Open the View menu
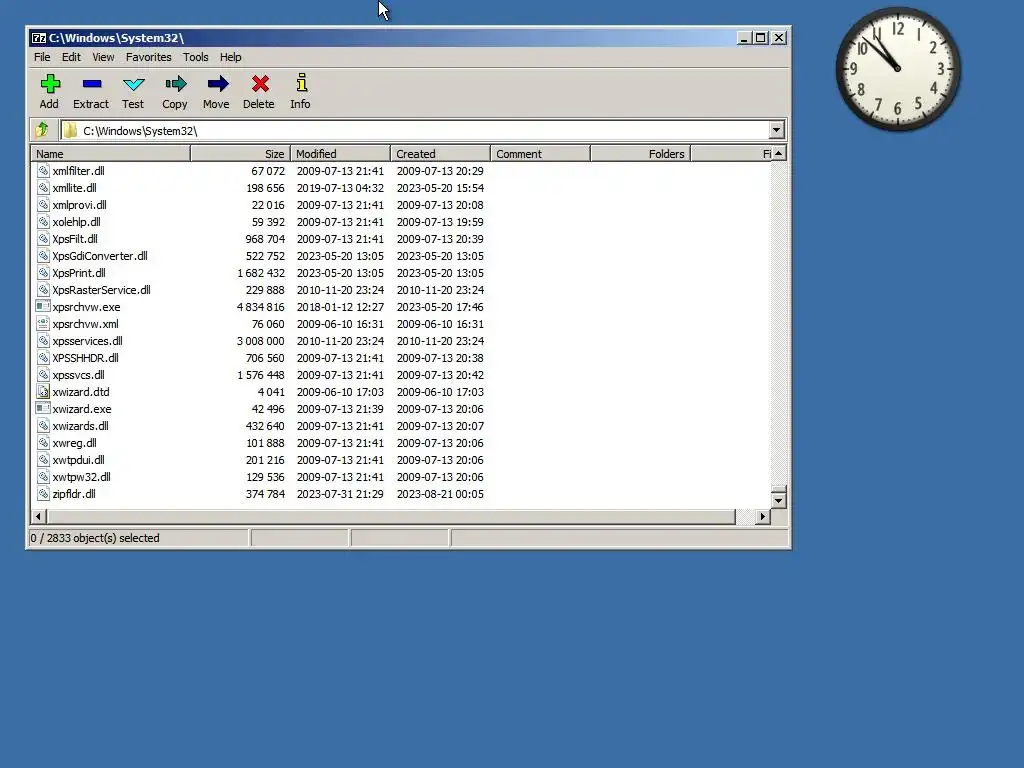Image resolution: width=1024 pixels, height=768 pixels. click(x=103, y=57)
